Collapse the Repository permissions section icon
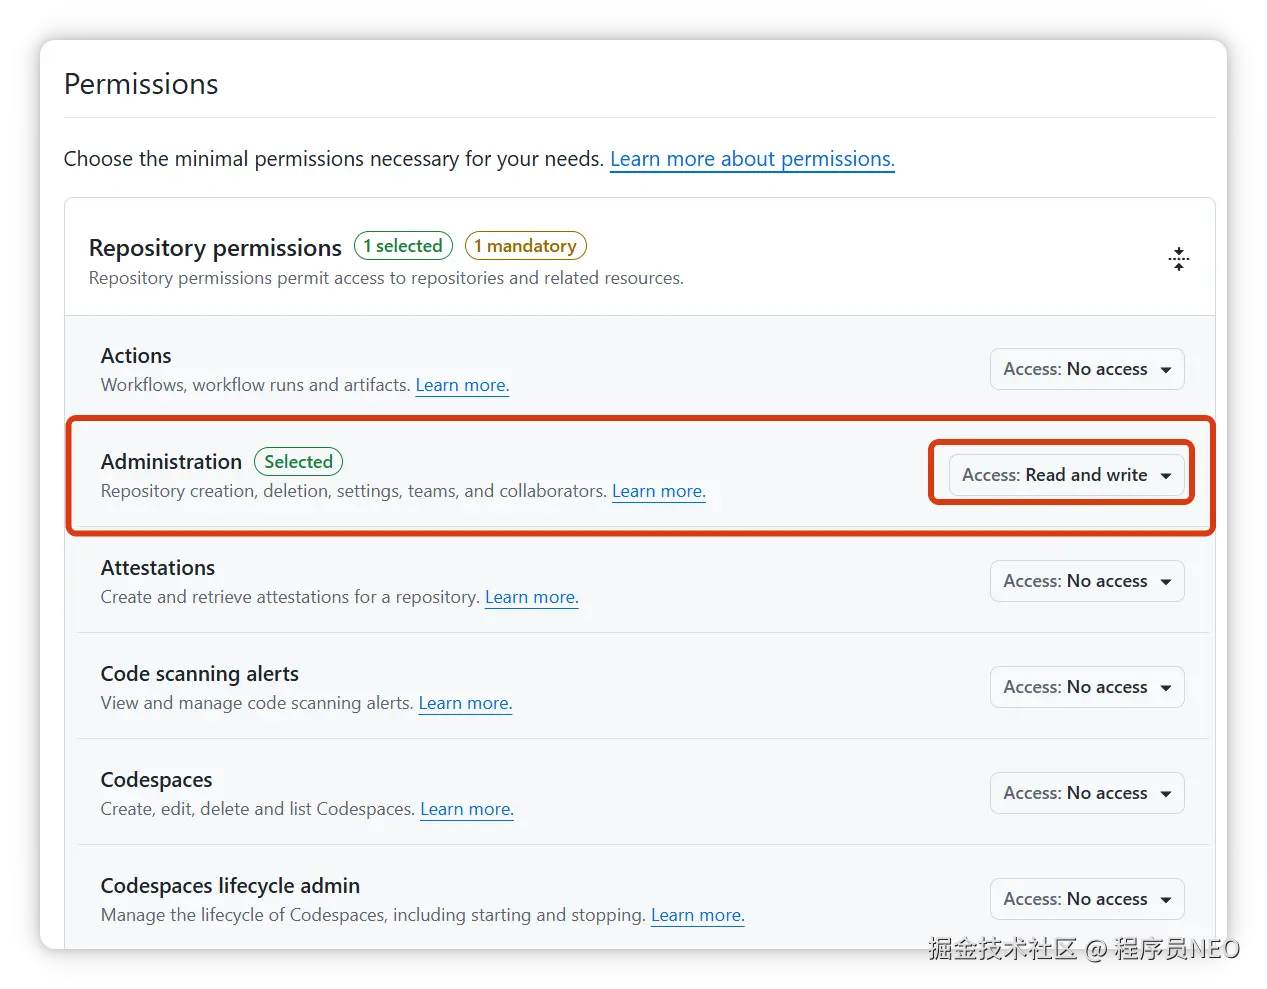The image size is (1267, 989). 1179,259
